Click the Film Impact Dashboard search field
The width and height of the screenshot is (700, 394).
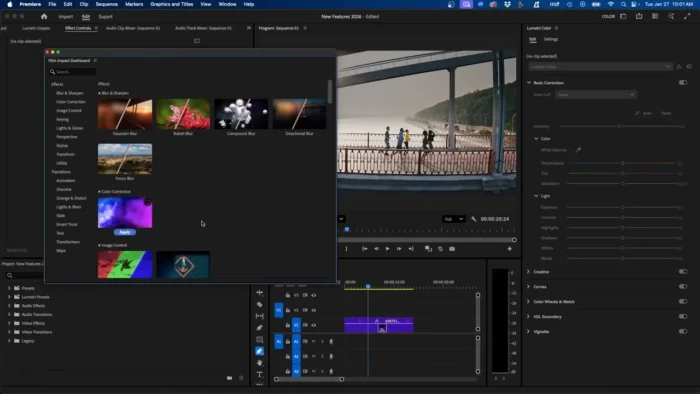coord(72,72)
